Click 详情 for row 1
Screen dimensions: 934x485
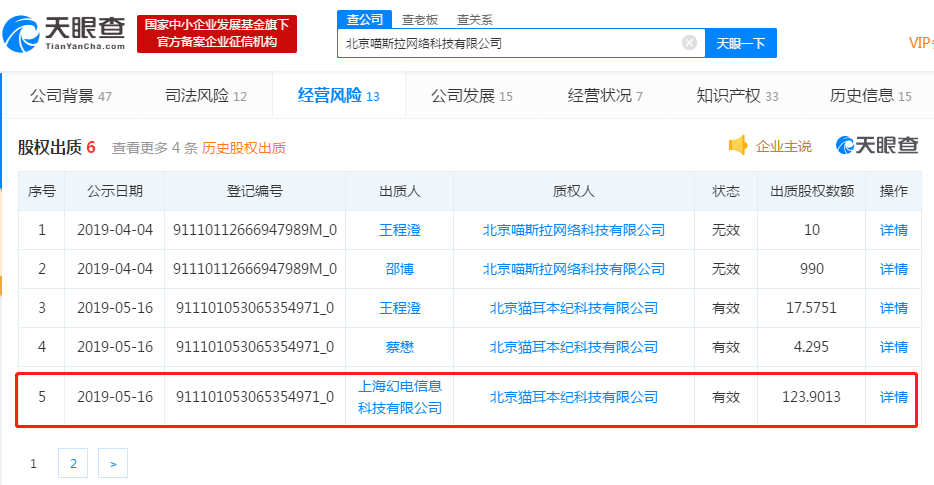(893, 230)
